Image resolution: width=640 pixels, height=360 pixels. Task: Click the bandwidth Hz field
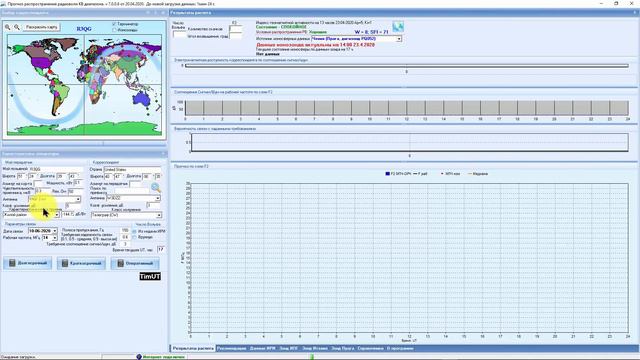[125, 231]
